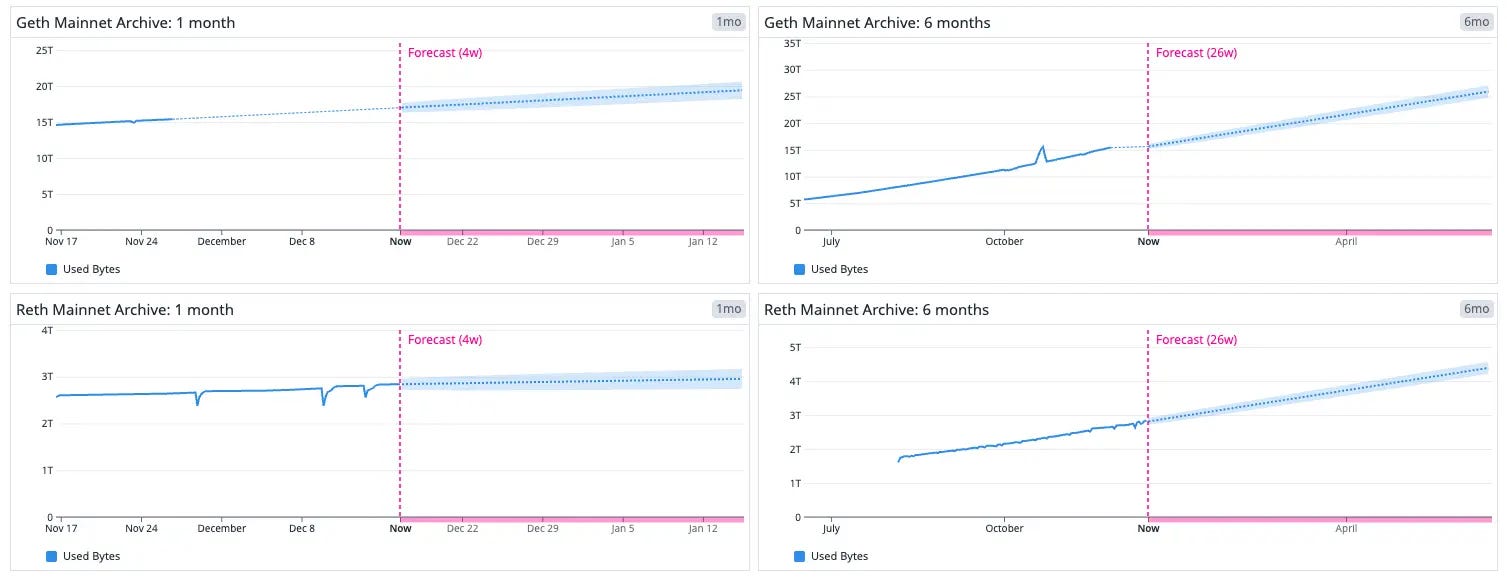1507x580 pixels.
Task: Toggle the Used Bytes legend in Reth 6 months
Action: [831, 556]
